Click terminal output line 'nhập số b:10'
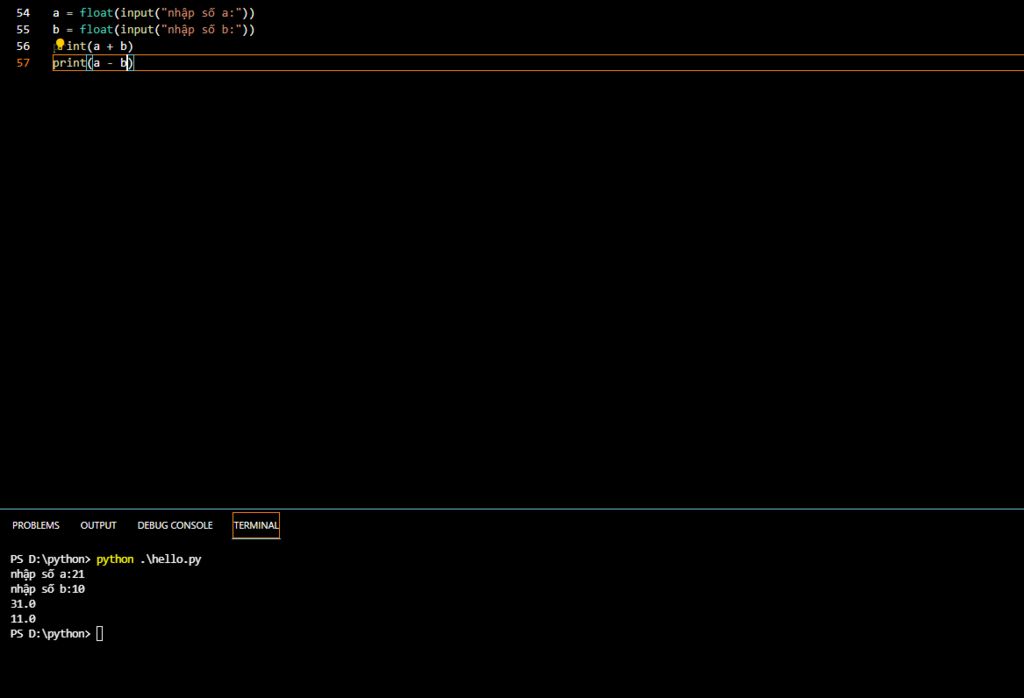This screenshot has height=698, width=1024. click(47, 589)
